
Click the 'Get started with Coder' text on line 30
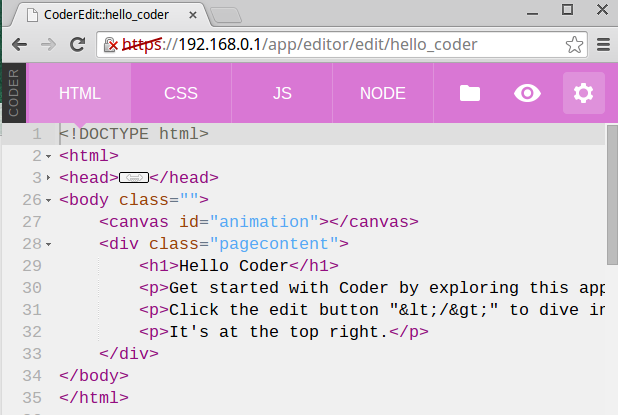click(x=278, y=288)
